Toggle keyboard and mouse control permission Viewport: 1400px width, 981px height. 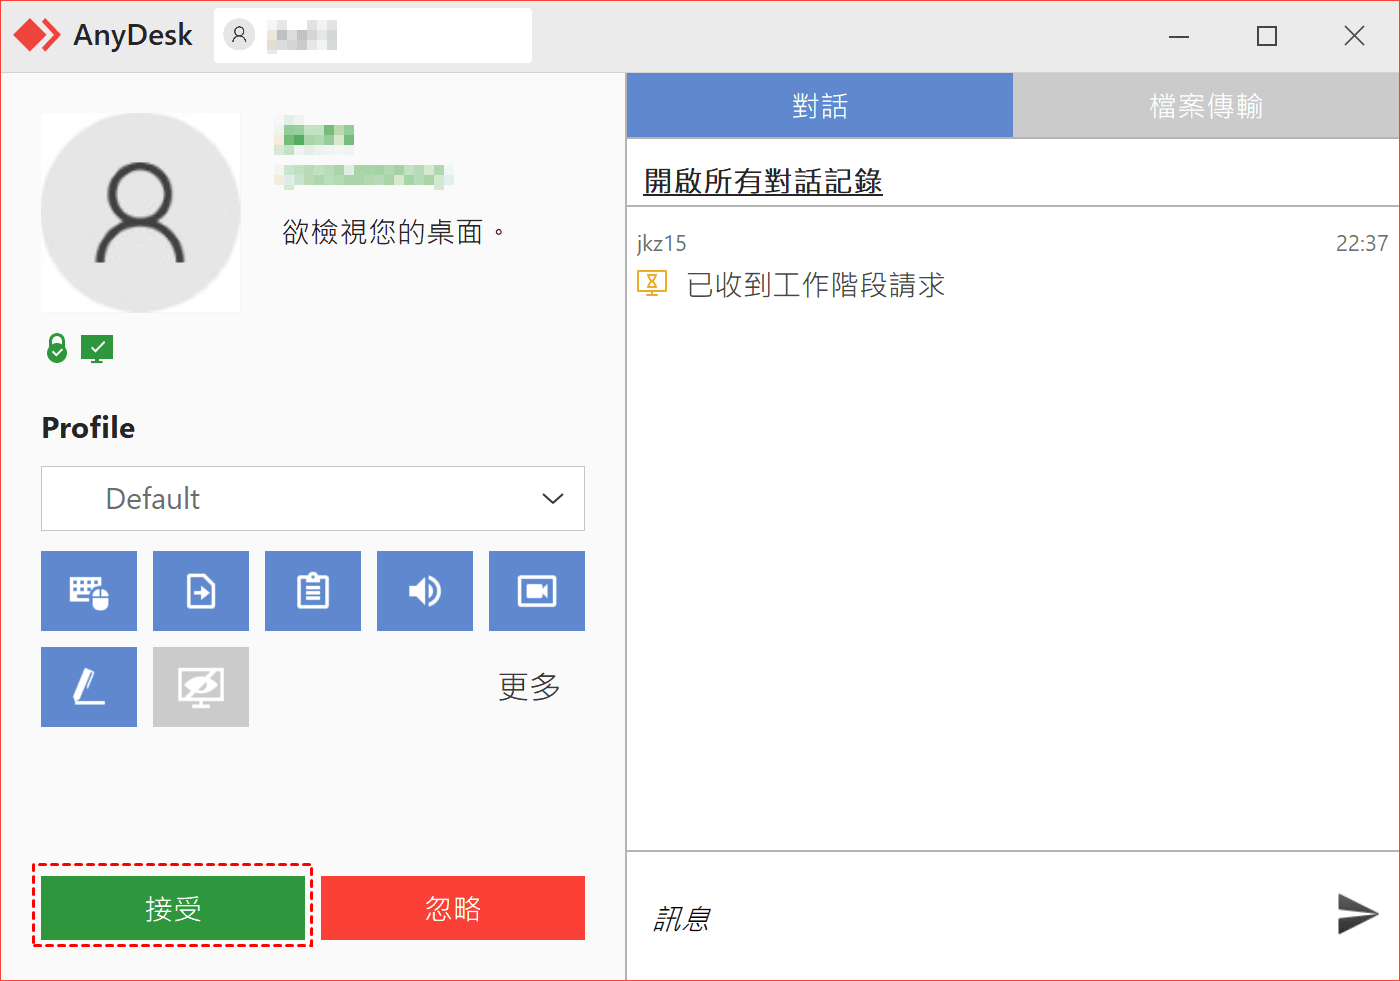(89, 591)
